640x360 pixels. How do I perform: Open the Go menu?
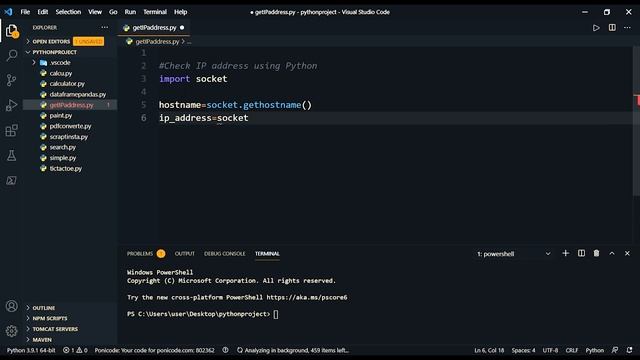(x=113, y=12)
